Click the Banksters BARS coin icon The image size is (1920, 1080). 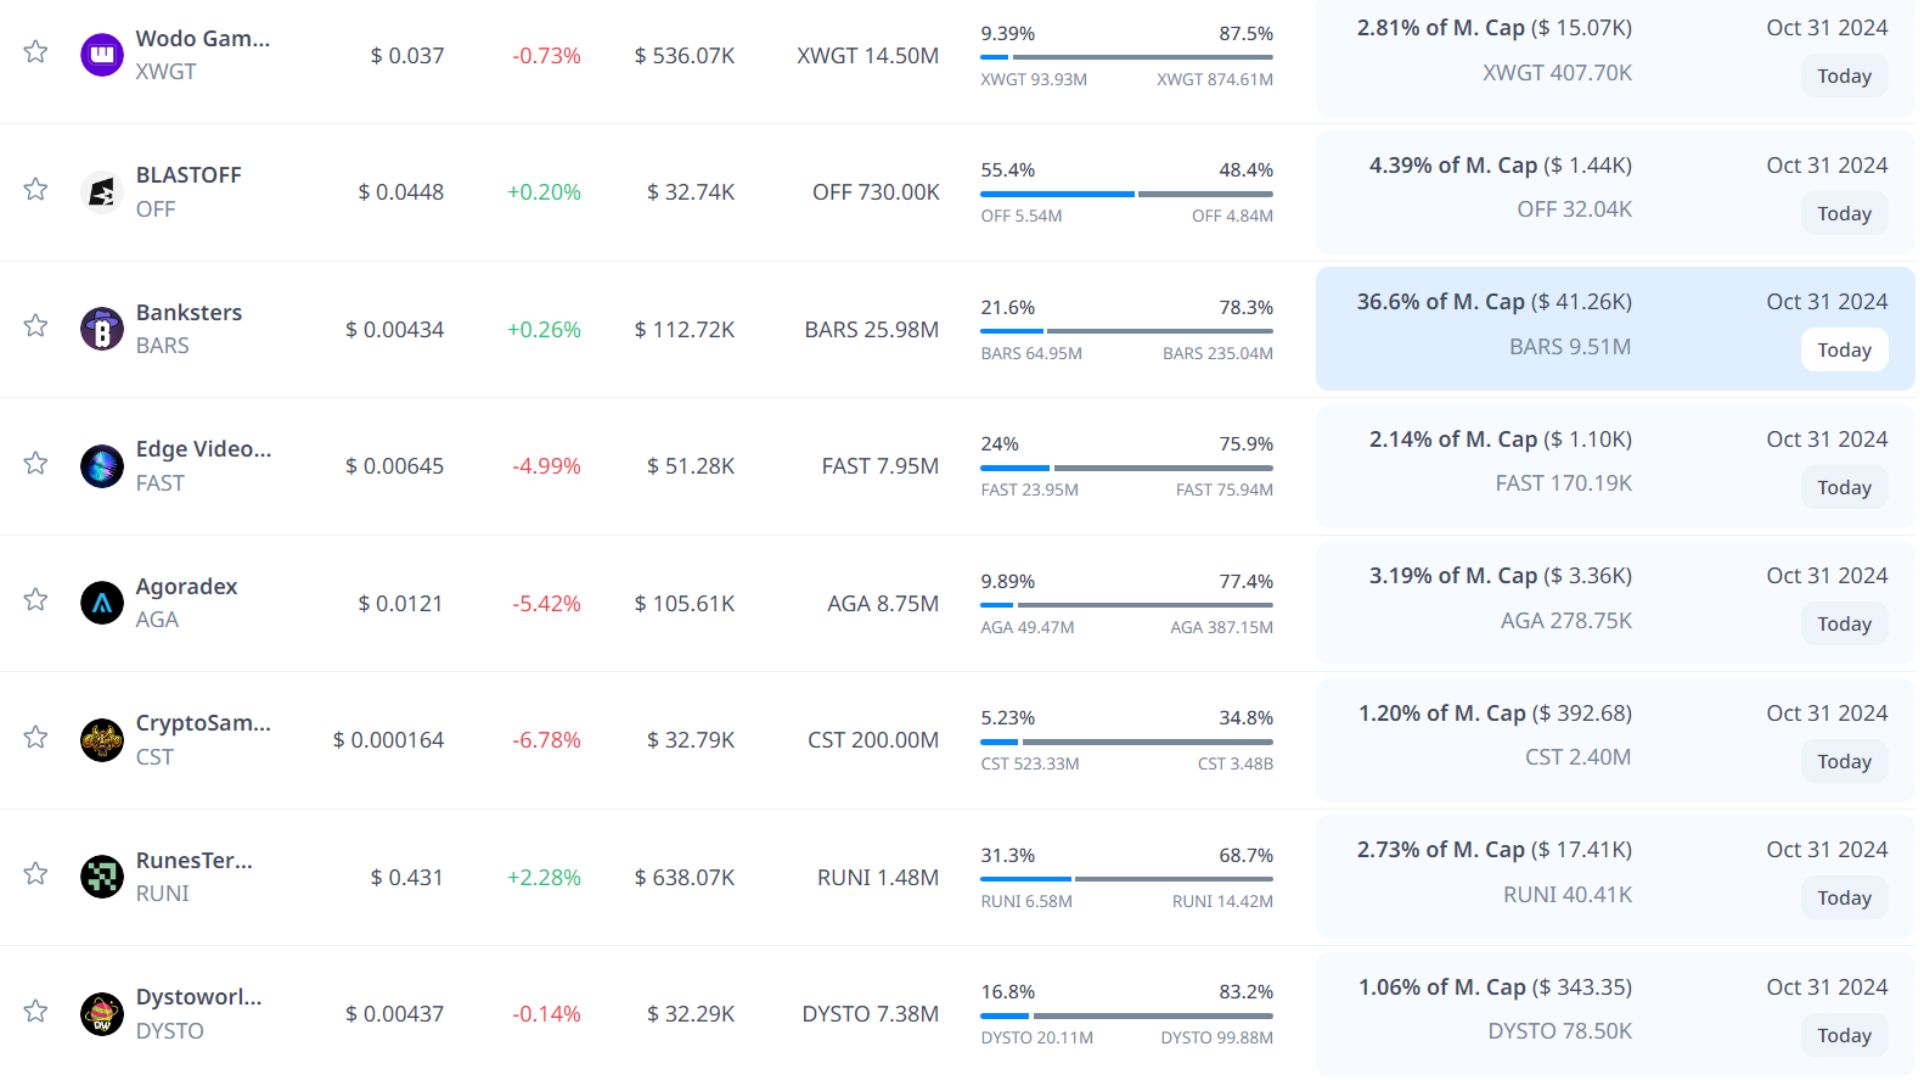click(x=102, y=329)
